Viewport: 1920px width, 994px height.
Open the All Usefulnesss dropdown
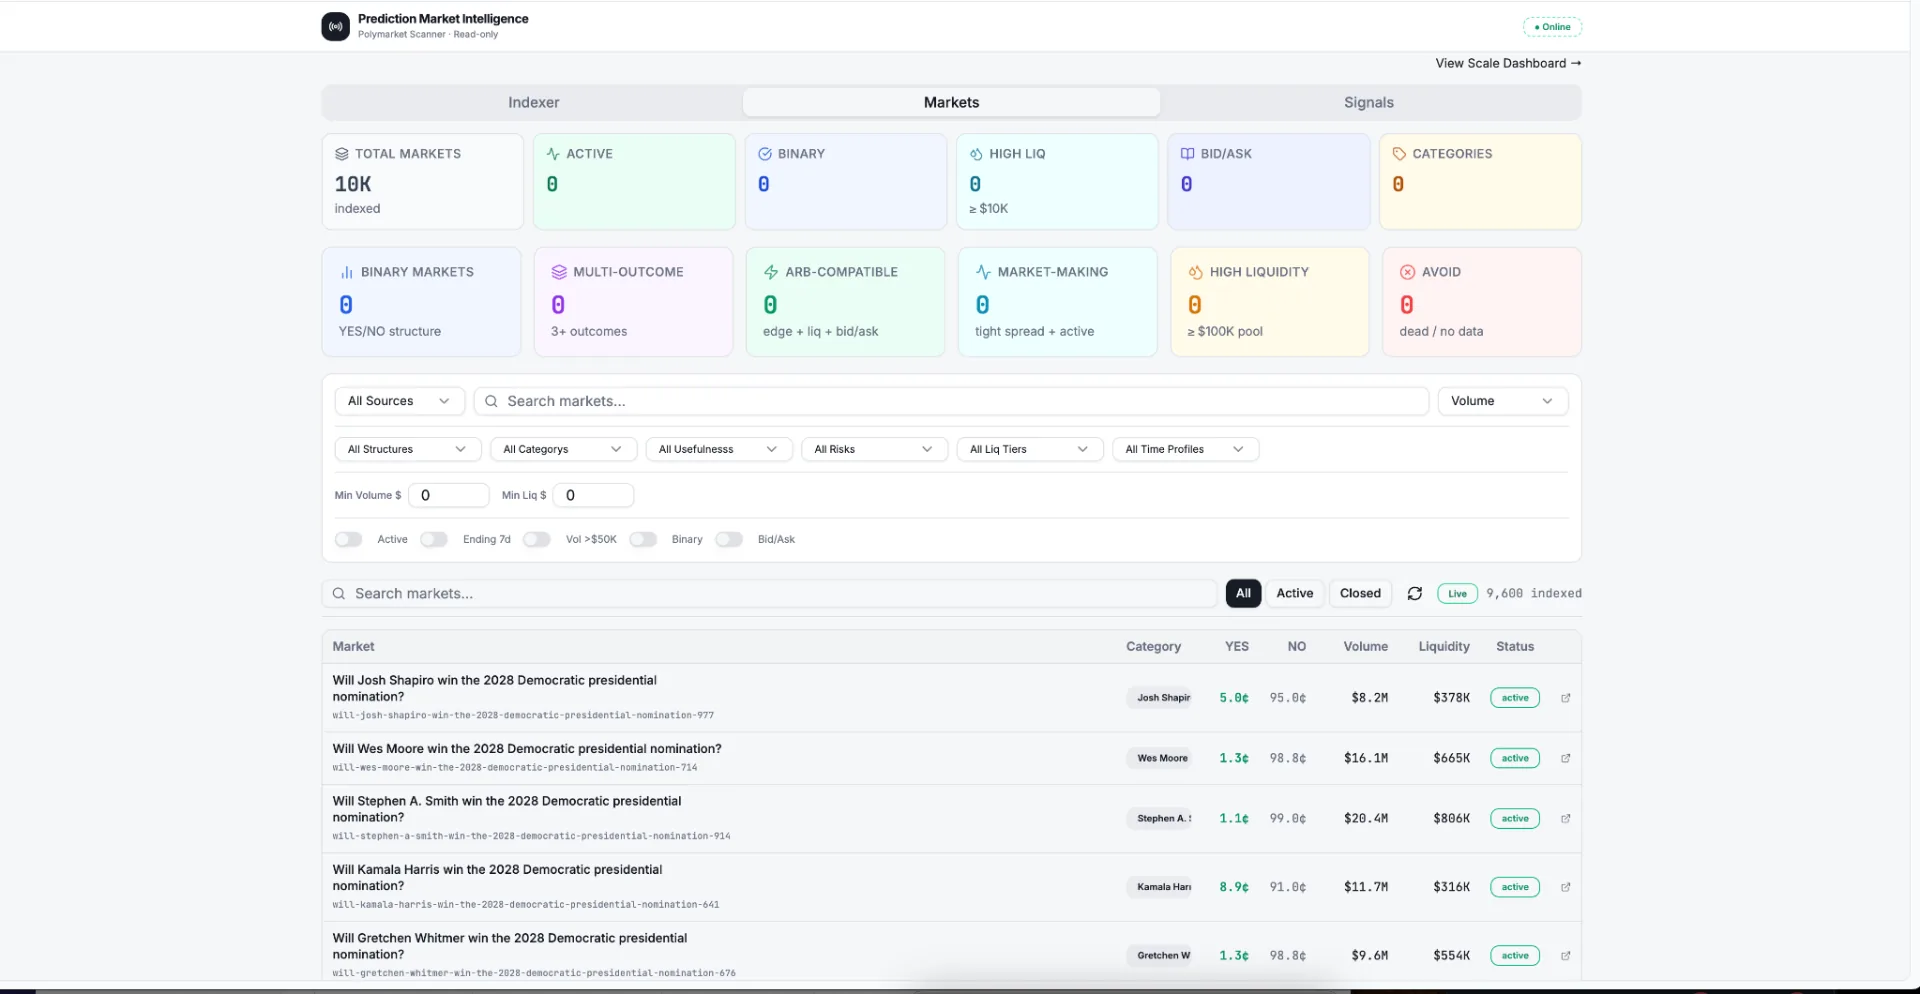(x=718, y=449)
